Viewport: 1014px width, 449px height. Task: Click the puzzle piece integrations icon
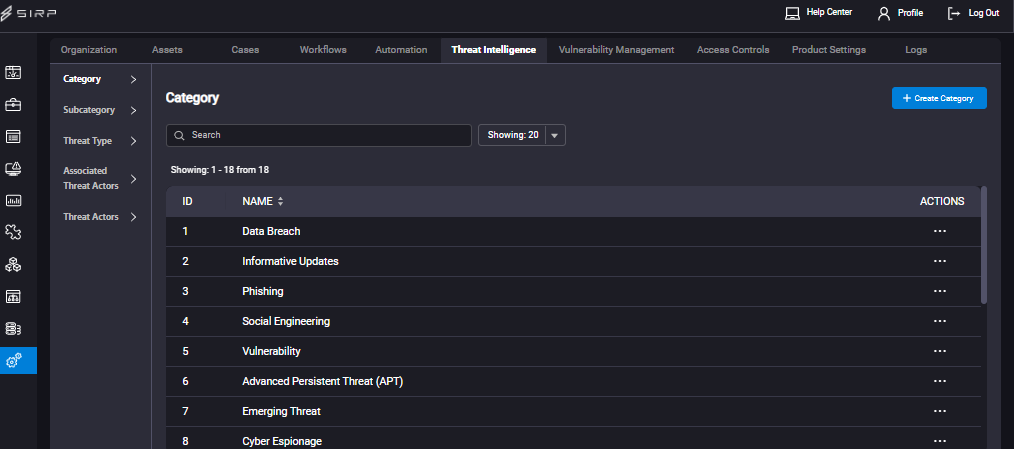14,232
